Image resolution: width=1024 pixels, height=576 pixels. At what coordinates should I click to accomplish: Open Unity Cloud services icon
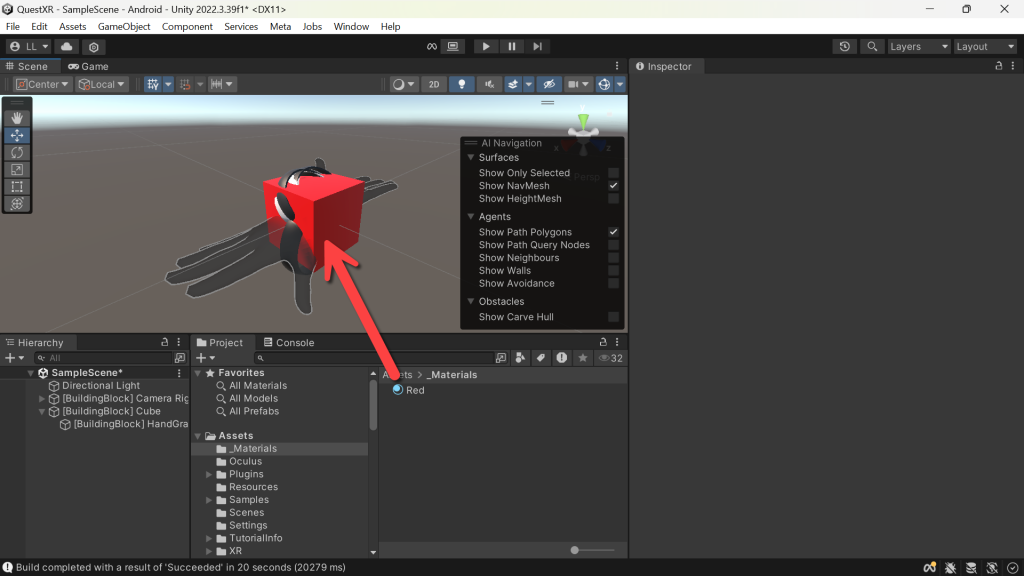point(67,46)
